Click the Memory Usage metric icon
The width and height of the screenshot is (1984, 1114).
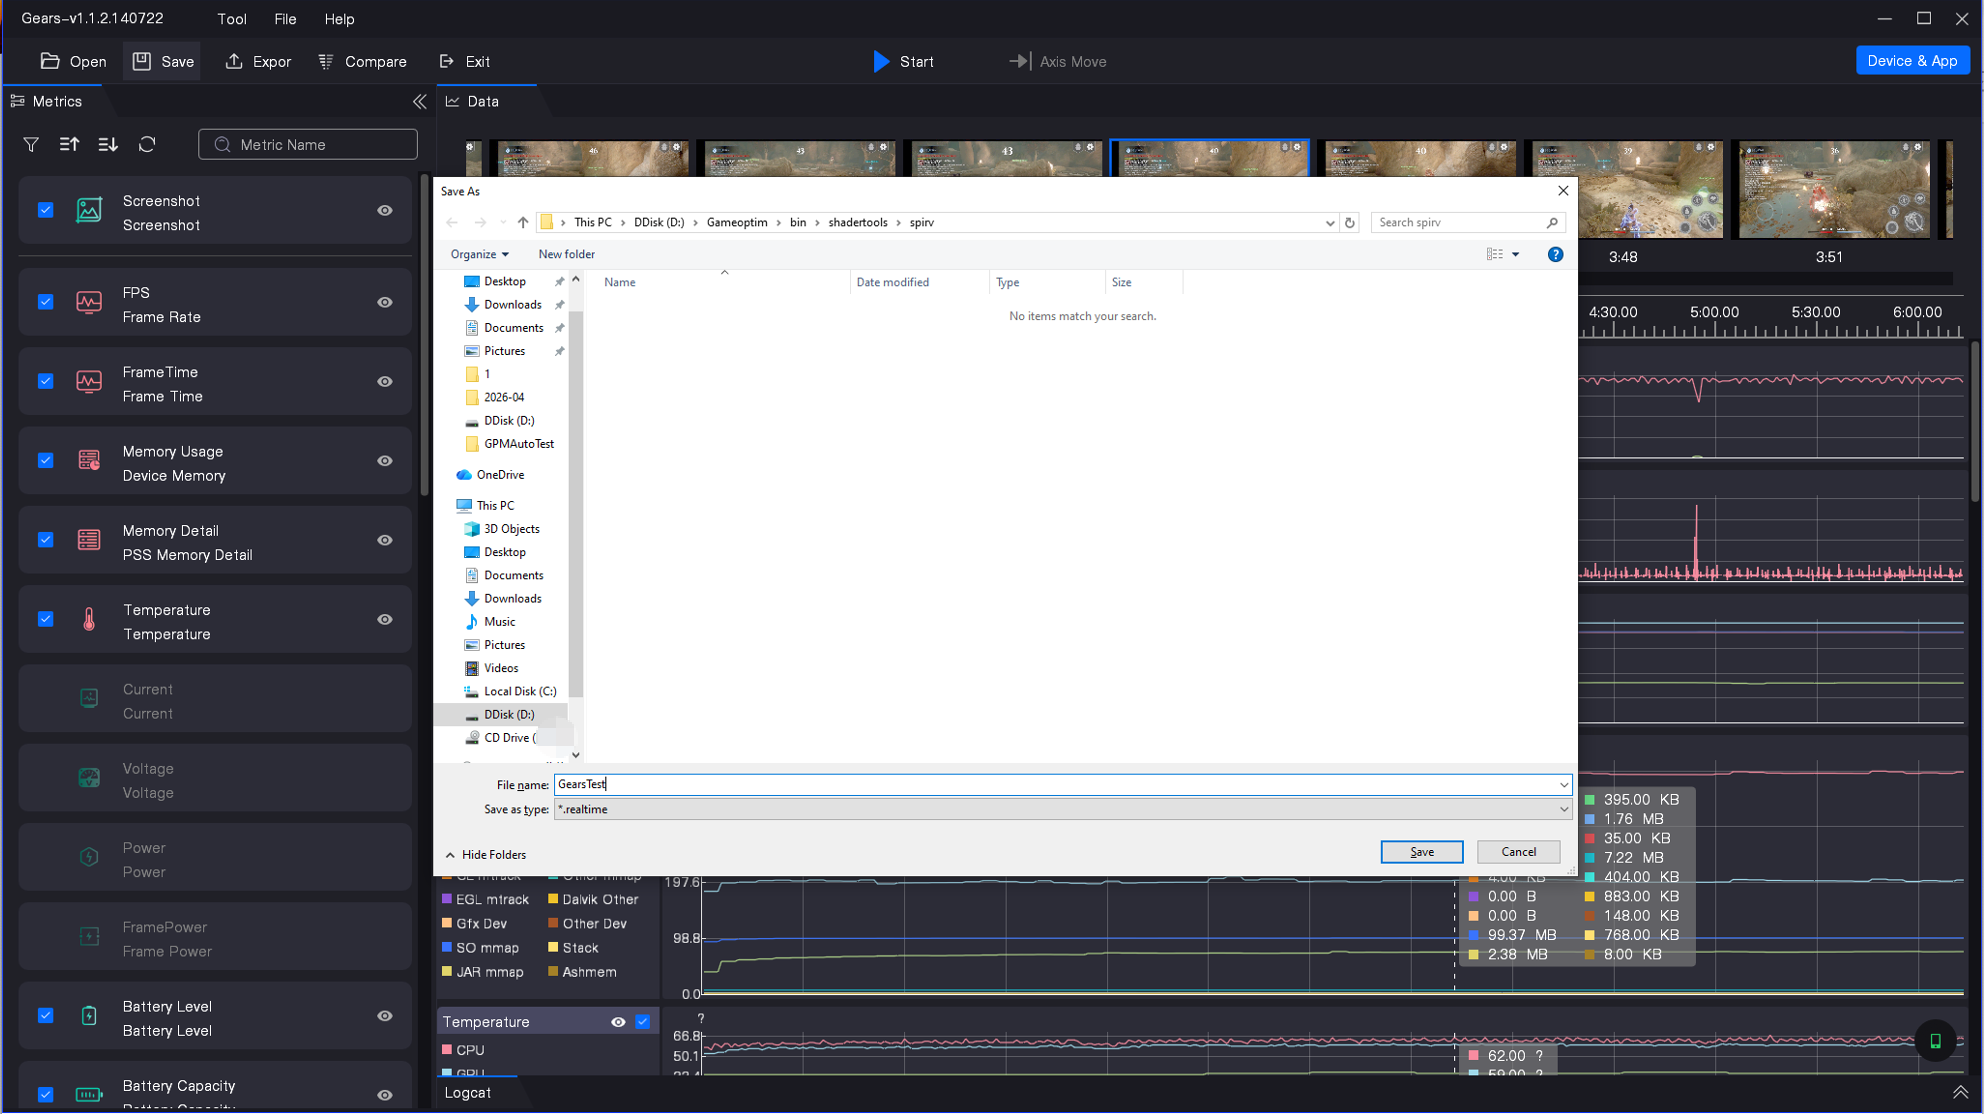click(89, 461)
